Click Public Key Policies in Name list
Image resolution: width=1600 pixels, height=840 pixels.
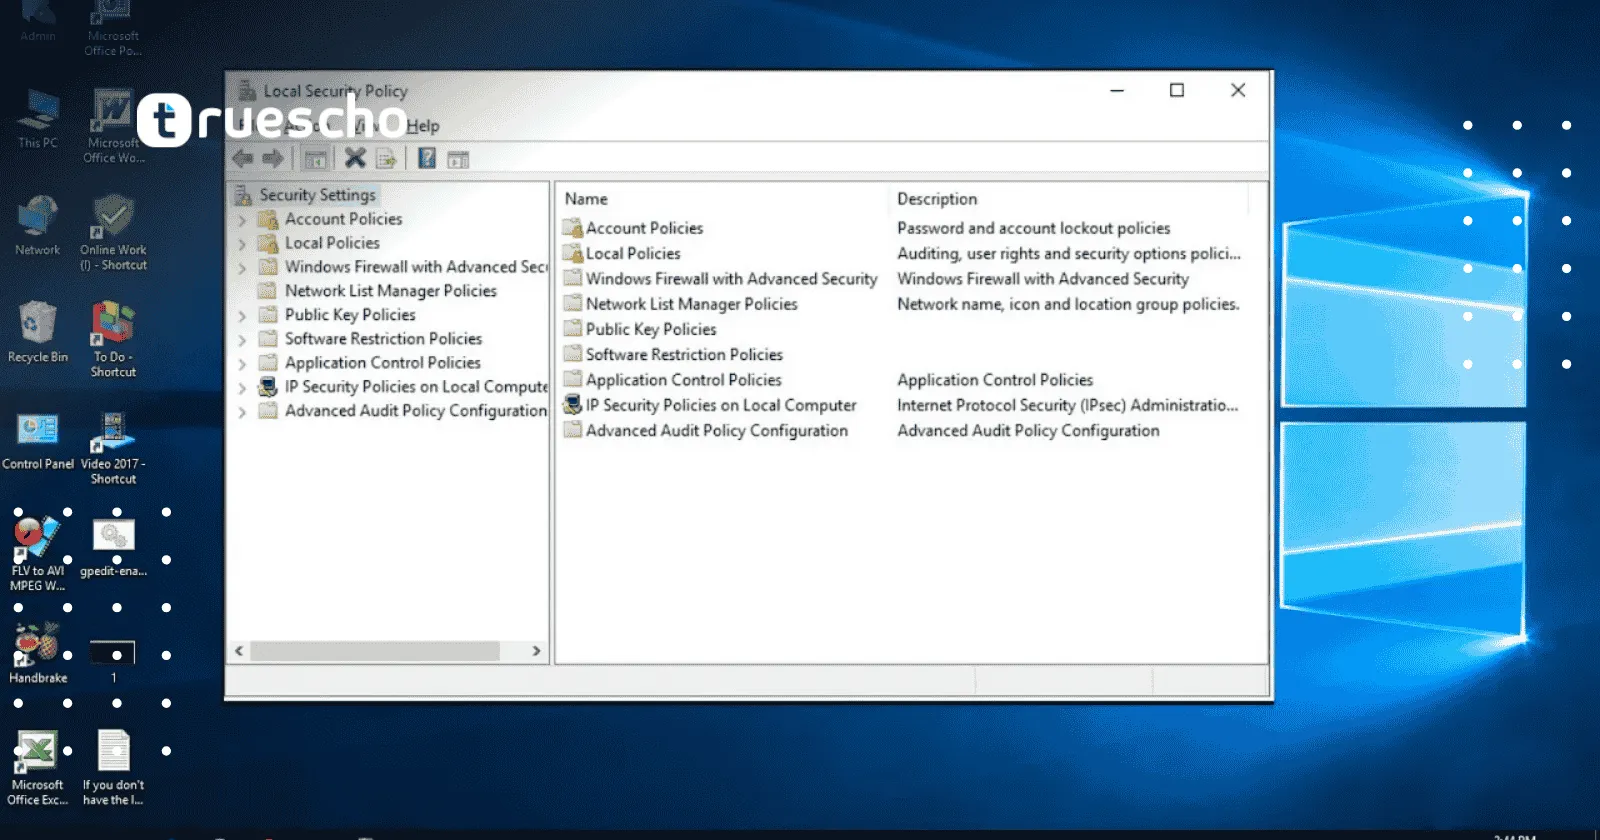pyautogui.click(x=651, y=329)
